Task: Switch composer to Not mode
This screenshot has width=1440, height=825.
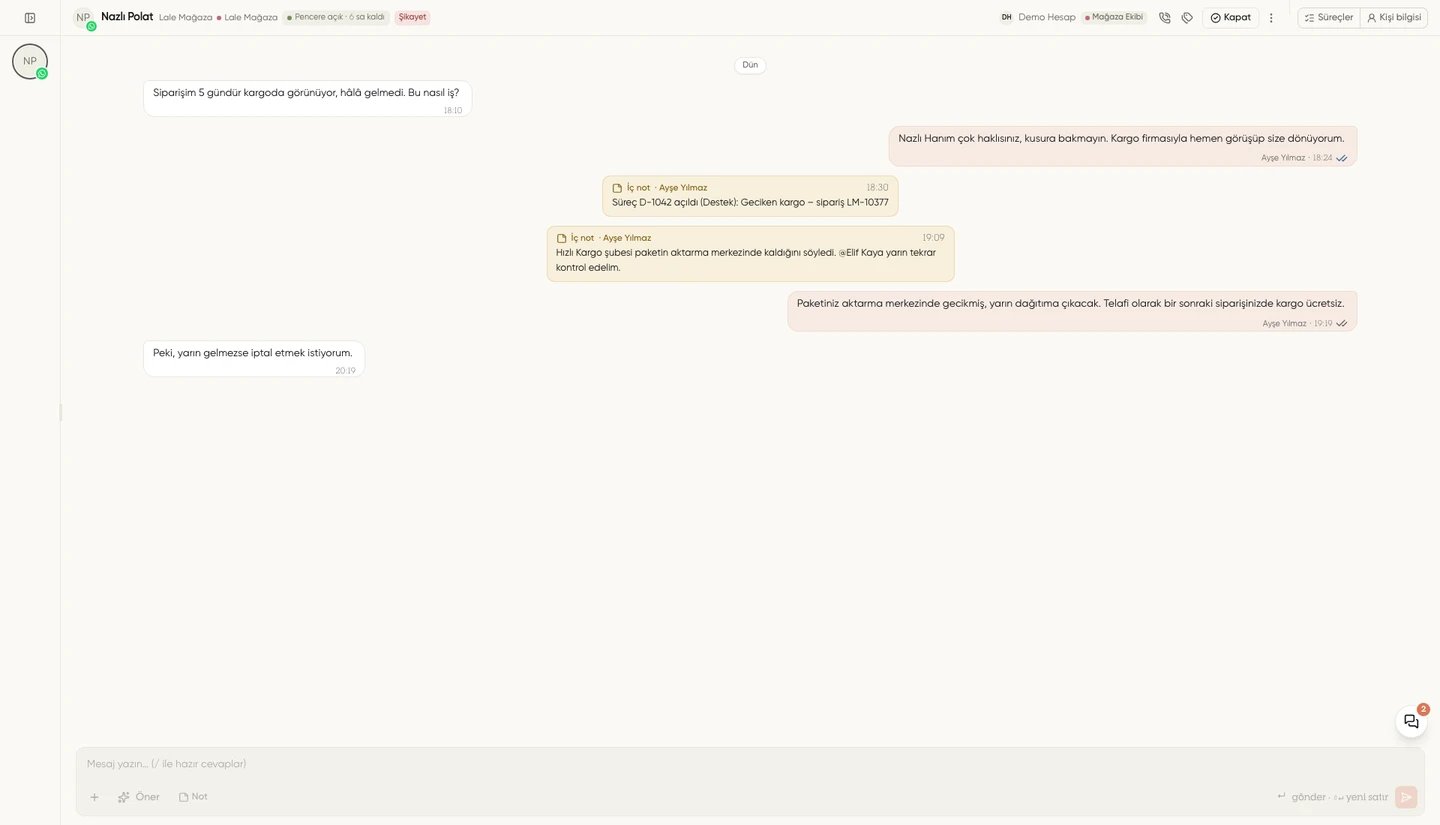Action: pos(193,797)
